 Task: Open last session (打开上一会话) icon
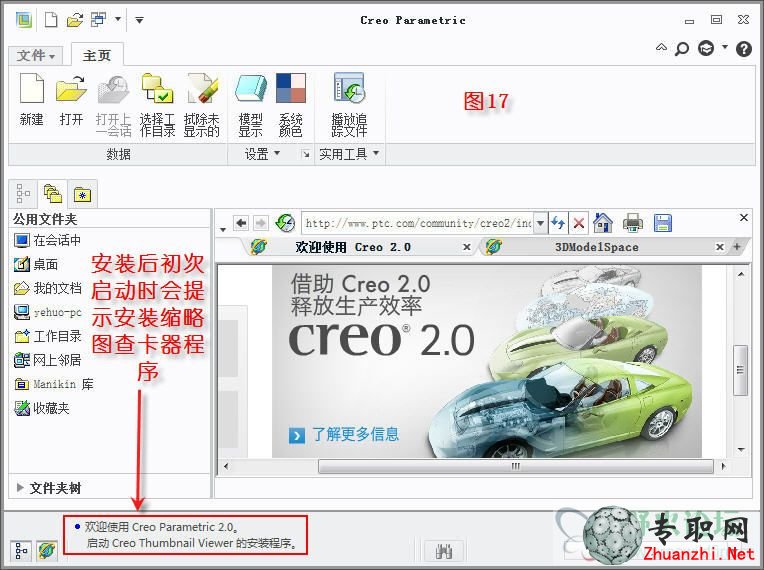tap(113, 90)
